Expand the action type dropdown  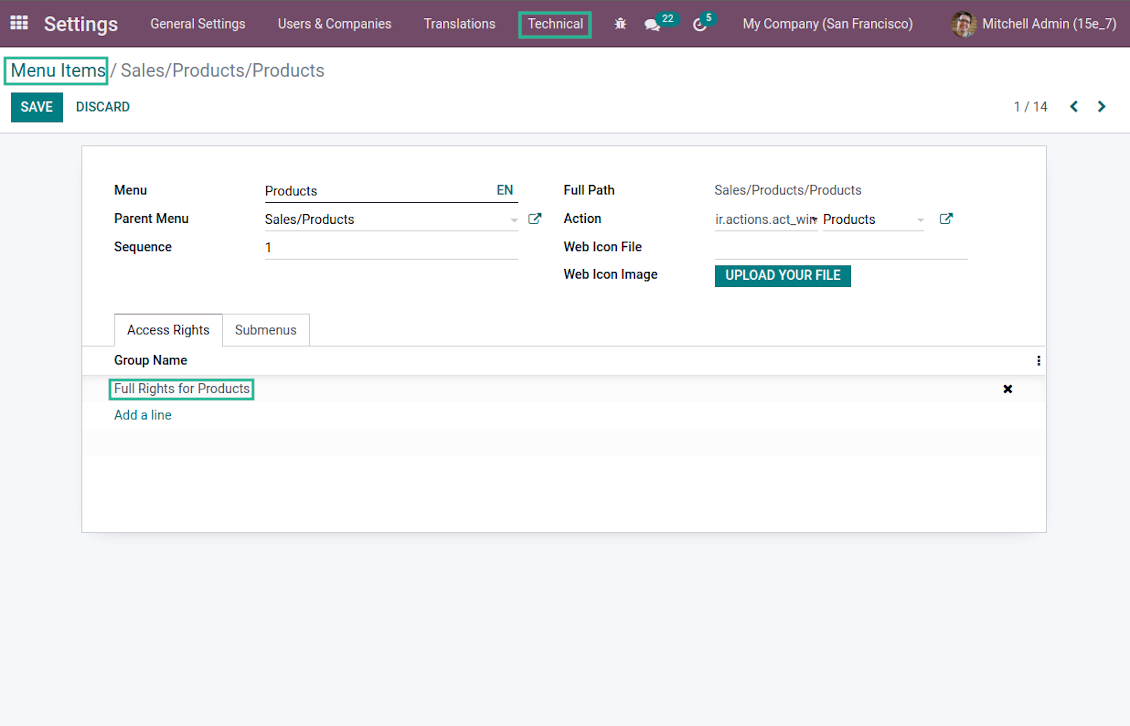point(814,220)
